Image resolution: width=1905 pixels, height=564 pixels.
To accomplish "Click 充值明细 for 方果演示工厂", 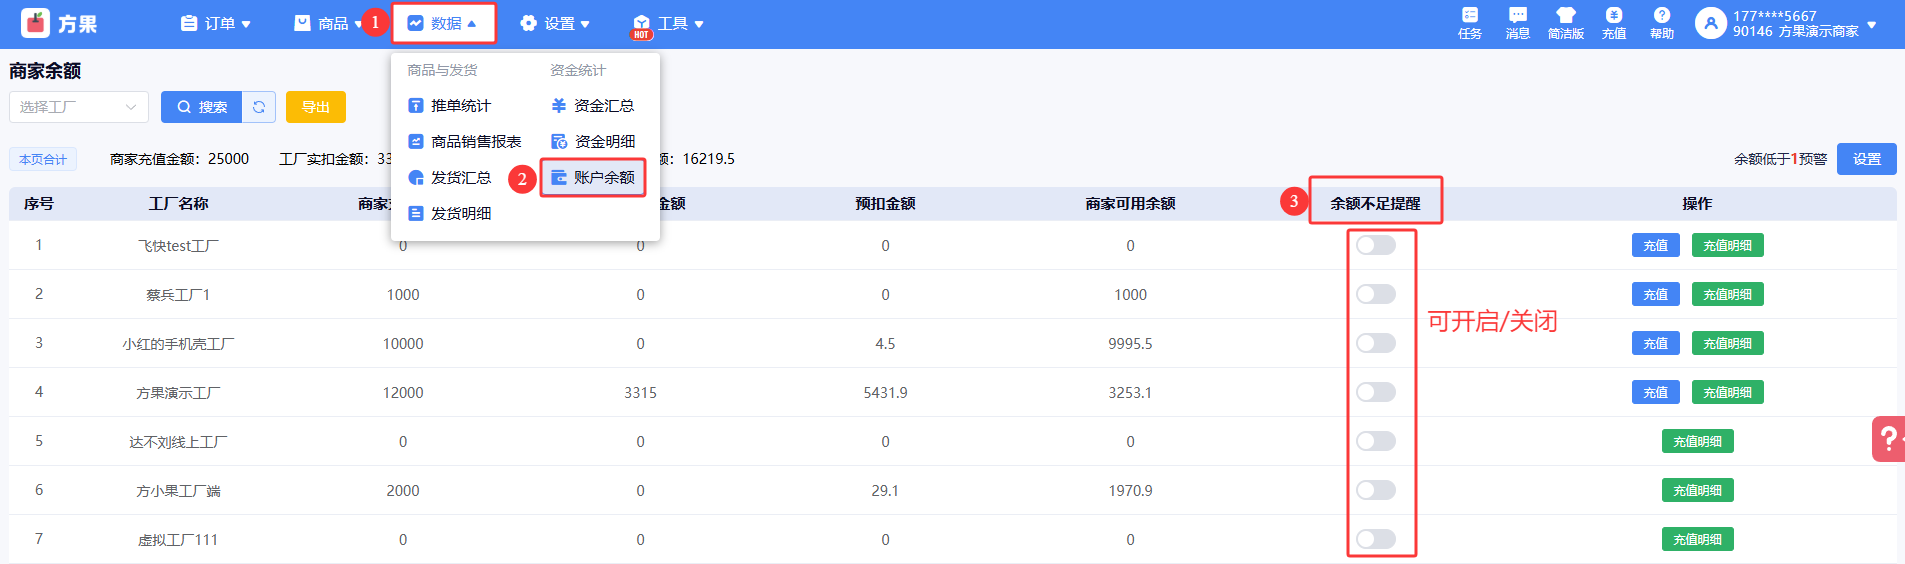I will pos(1727,392).
